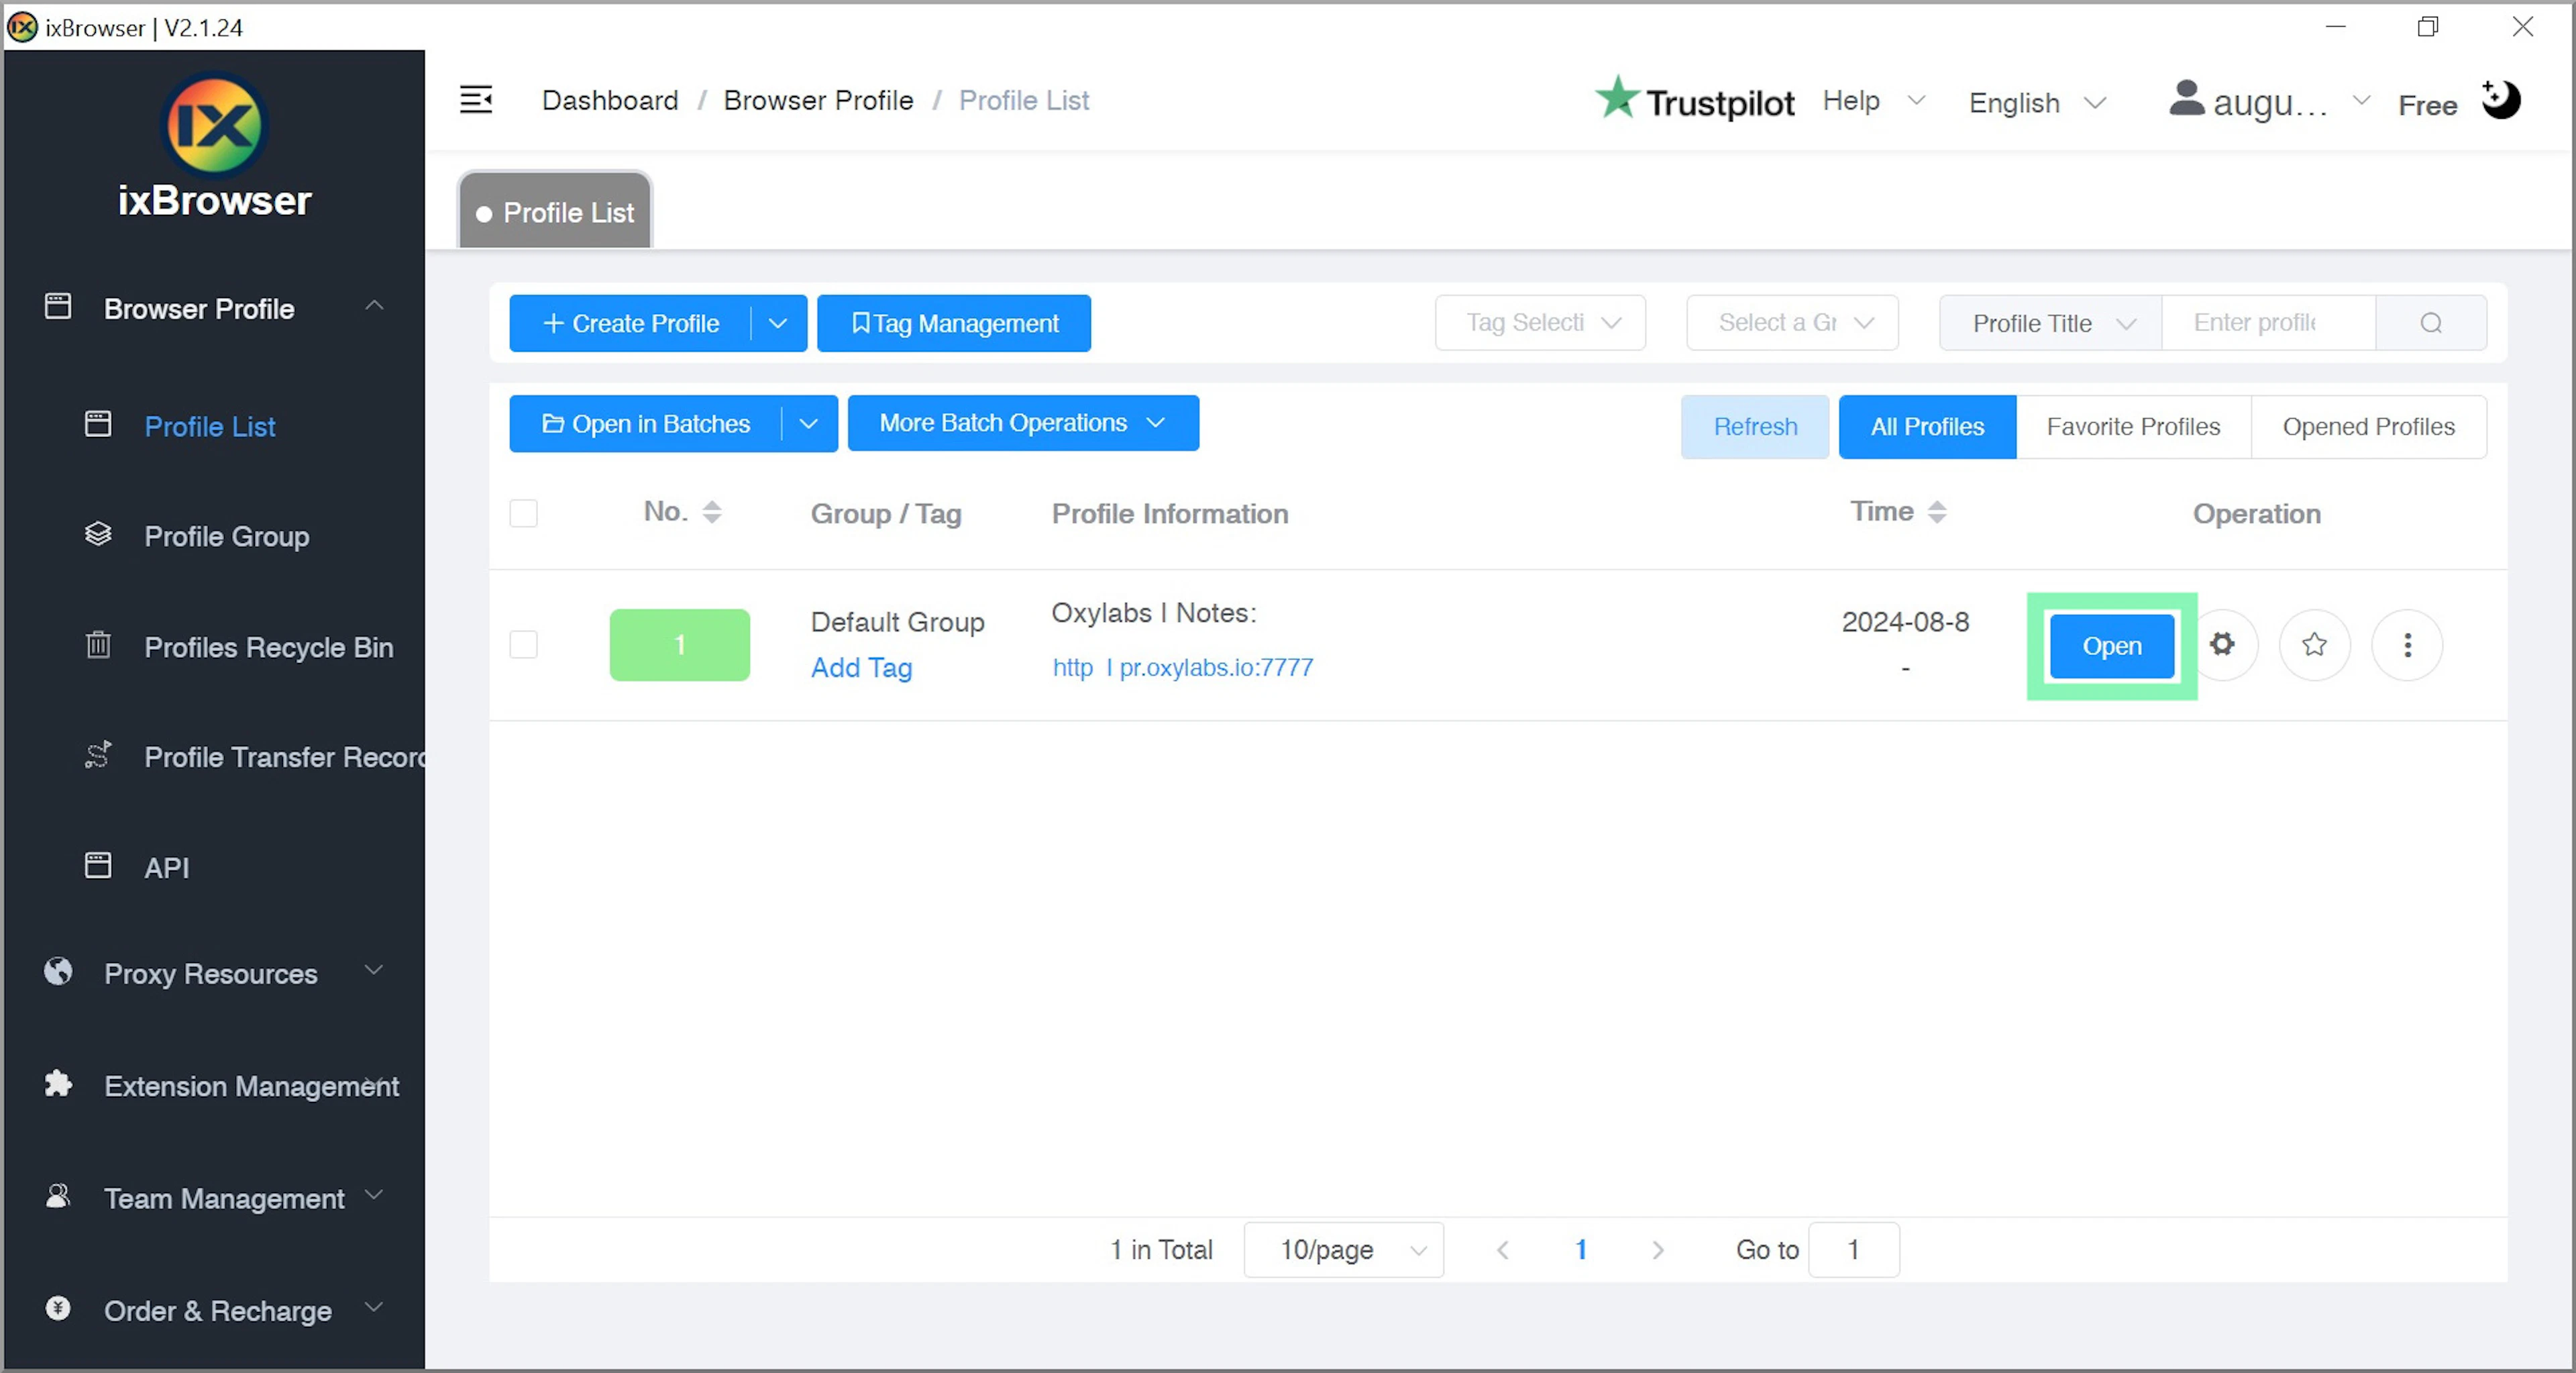Switch to All Profiles filter tab

tap(1927, 427)
